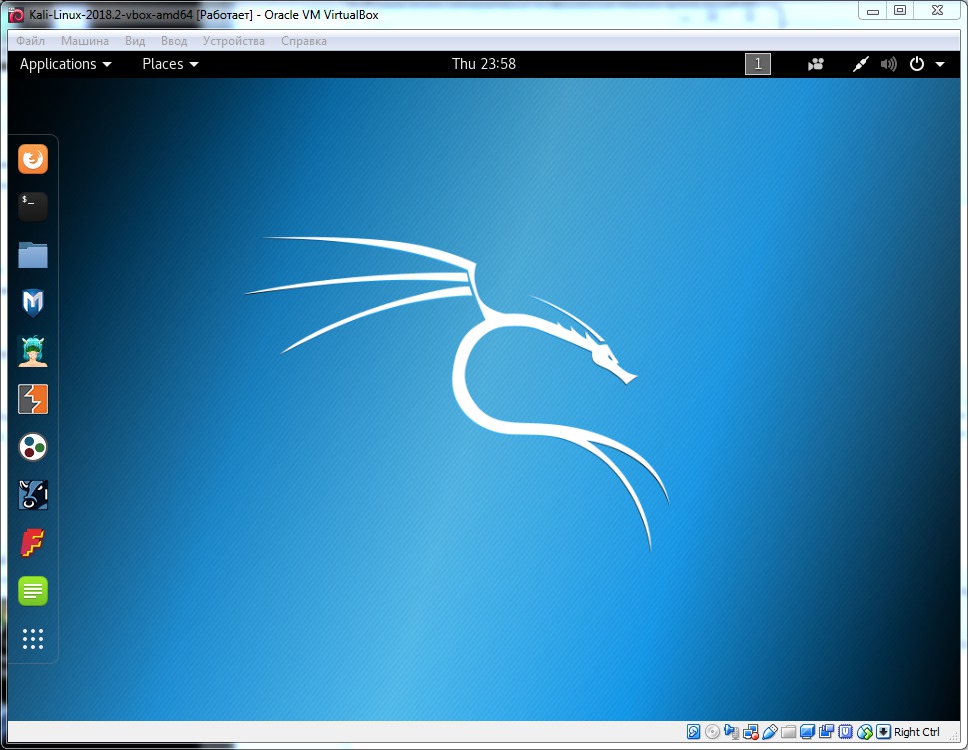Screen dimensions: 968x750
Task: Click the hard disk indicator in VirtualBox status bar
Action: click(694, 732)
